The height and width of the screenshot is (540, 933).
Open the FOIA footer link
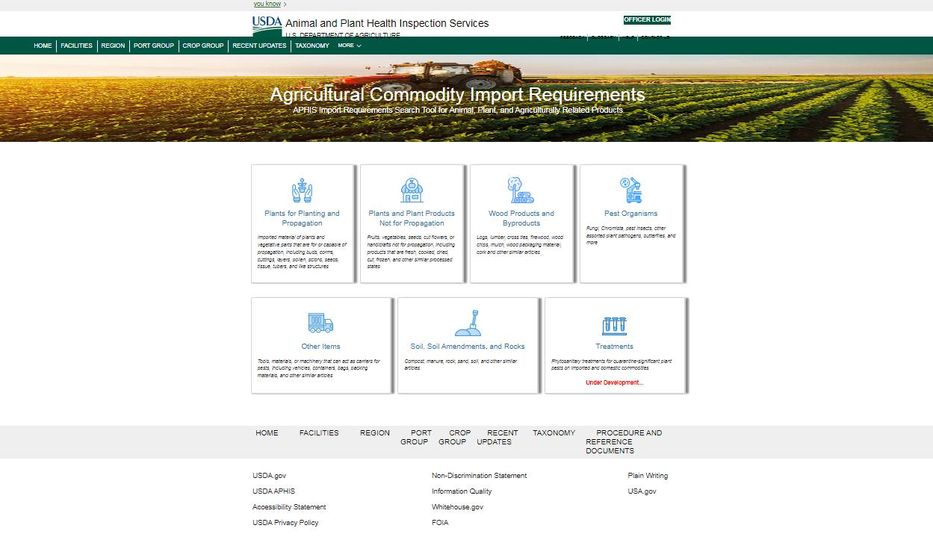point(440,523)
